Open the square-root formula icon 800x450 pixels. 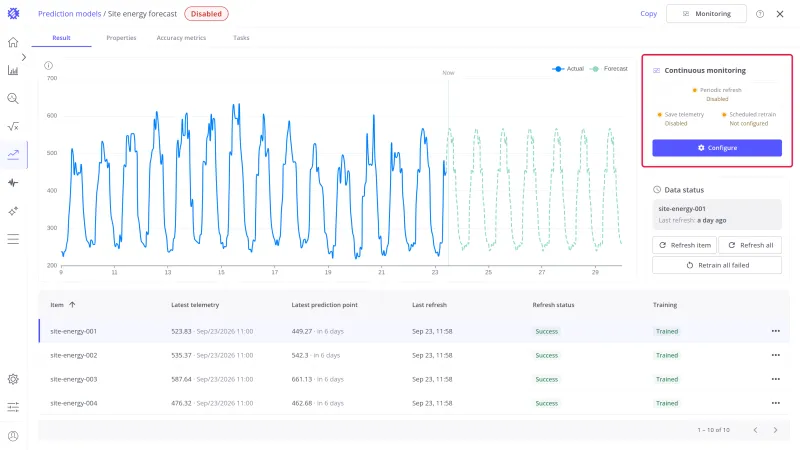(x=13, y=127)
